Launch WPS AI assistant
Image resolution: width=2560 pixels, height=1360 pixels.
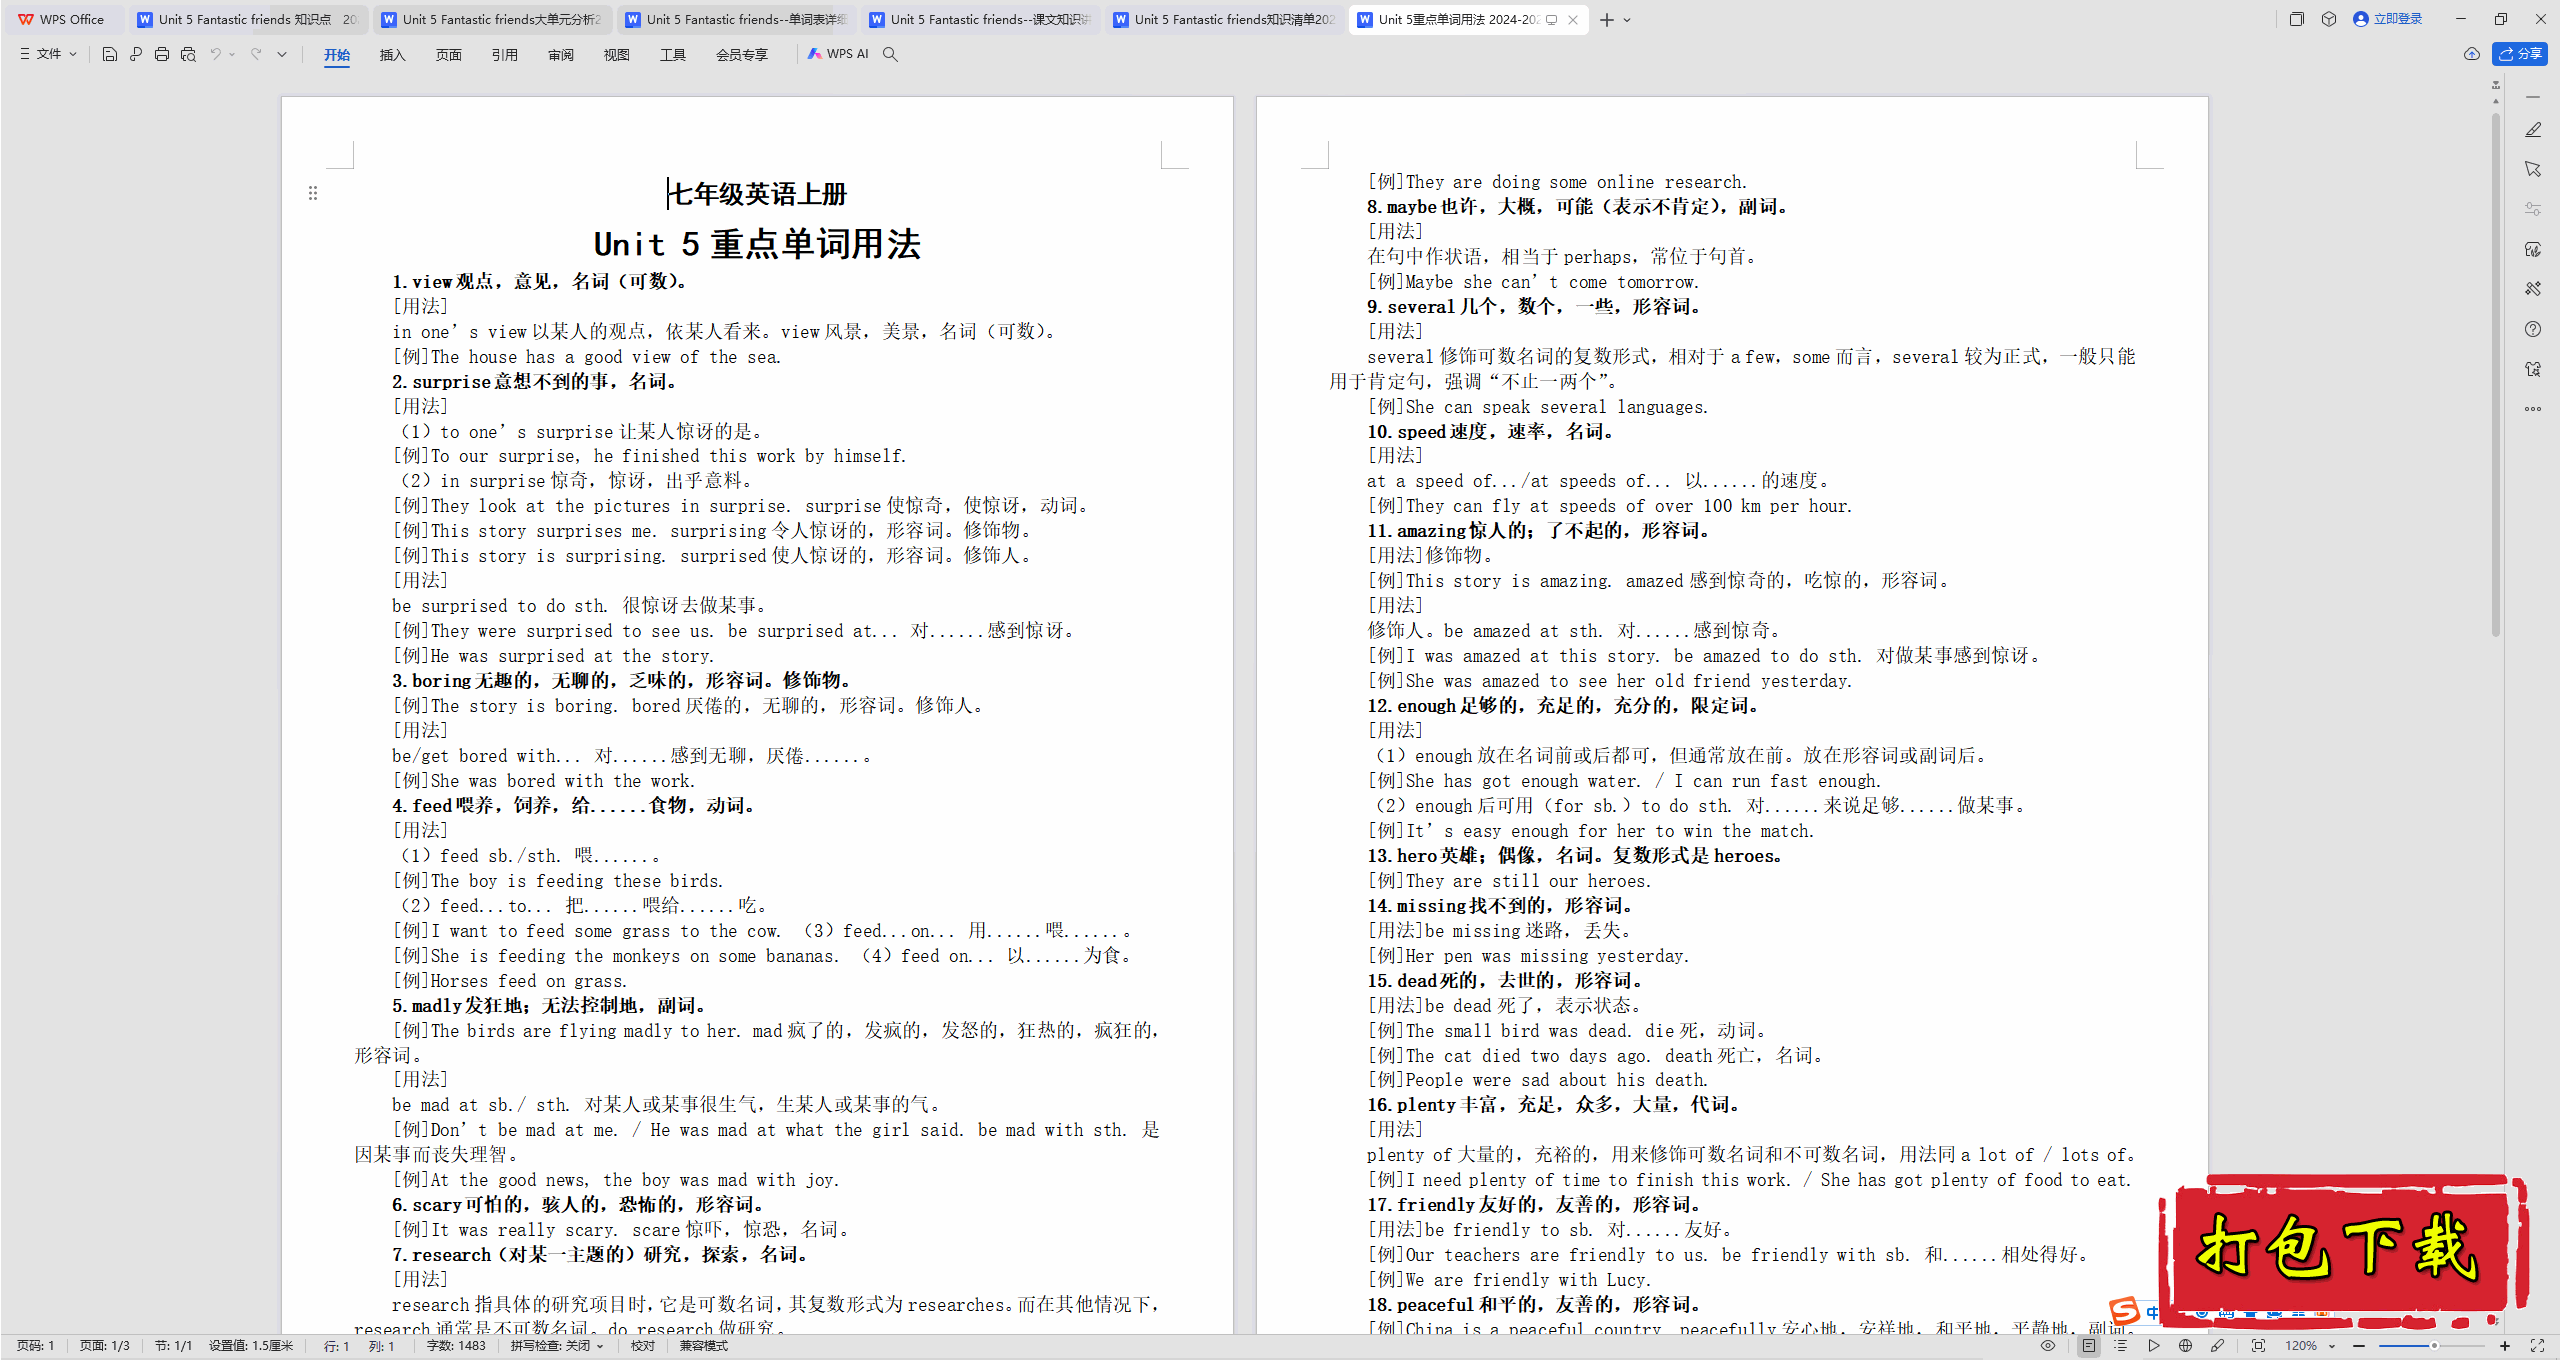[x=838, y=54]
